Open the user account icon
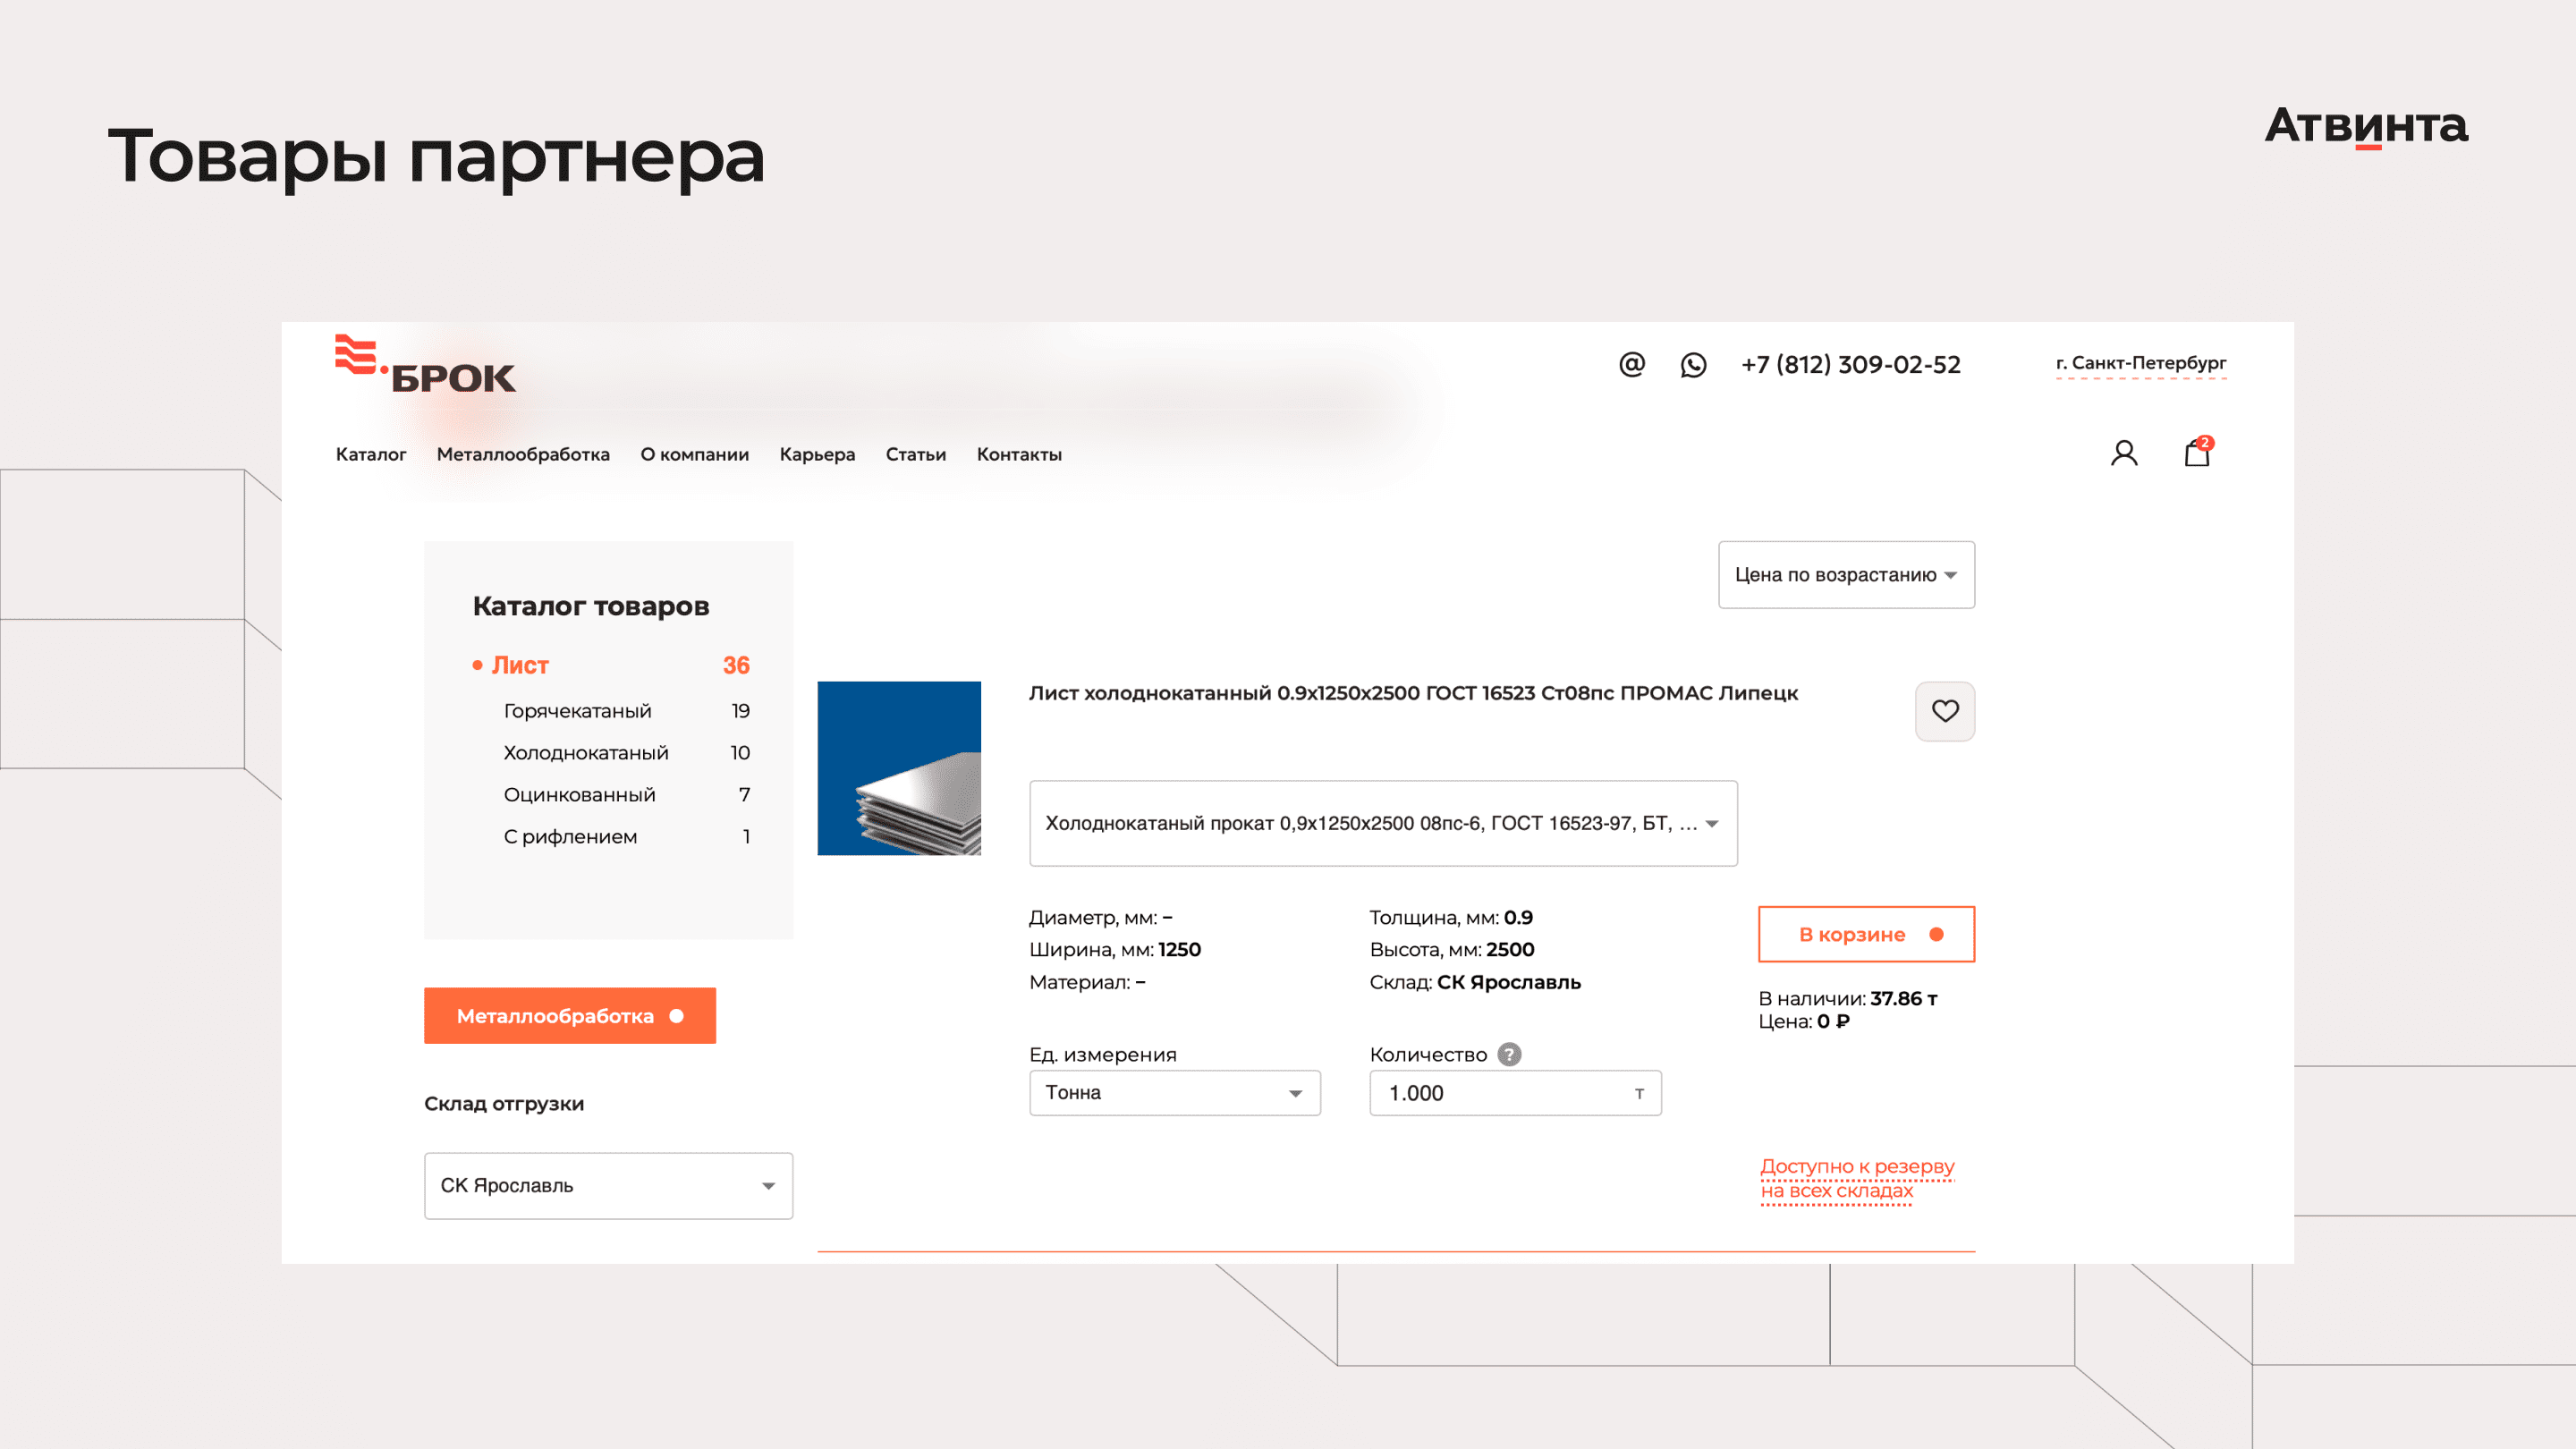Screen dimensions: 2576x1449 tap(2124, 454)
